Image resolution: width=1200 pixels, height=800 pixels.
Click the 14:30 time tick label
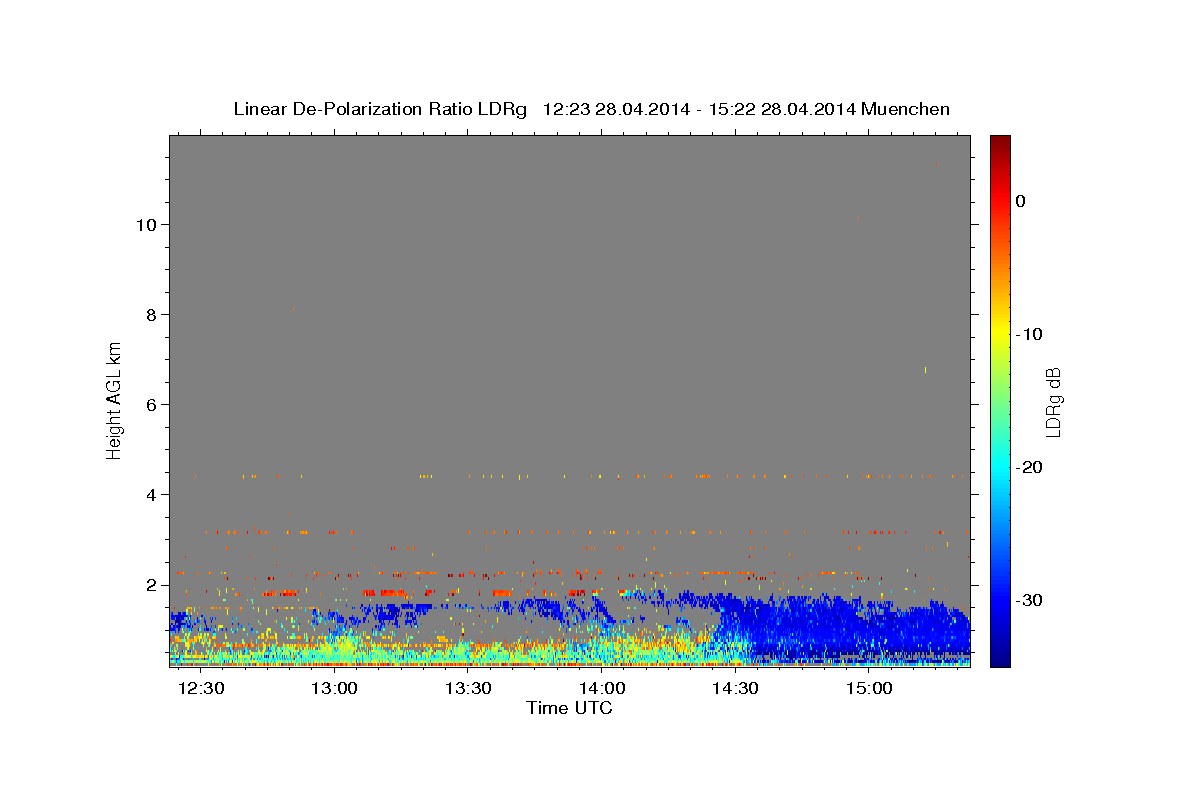pos(736,689)
